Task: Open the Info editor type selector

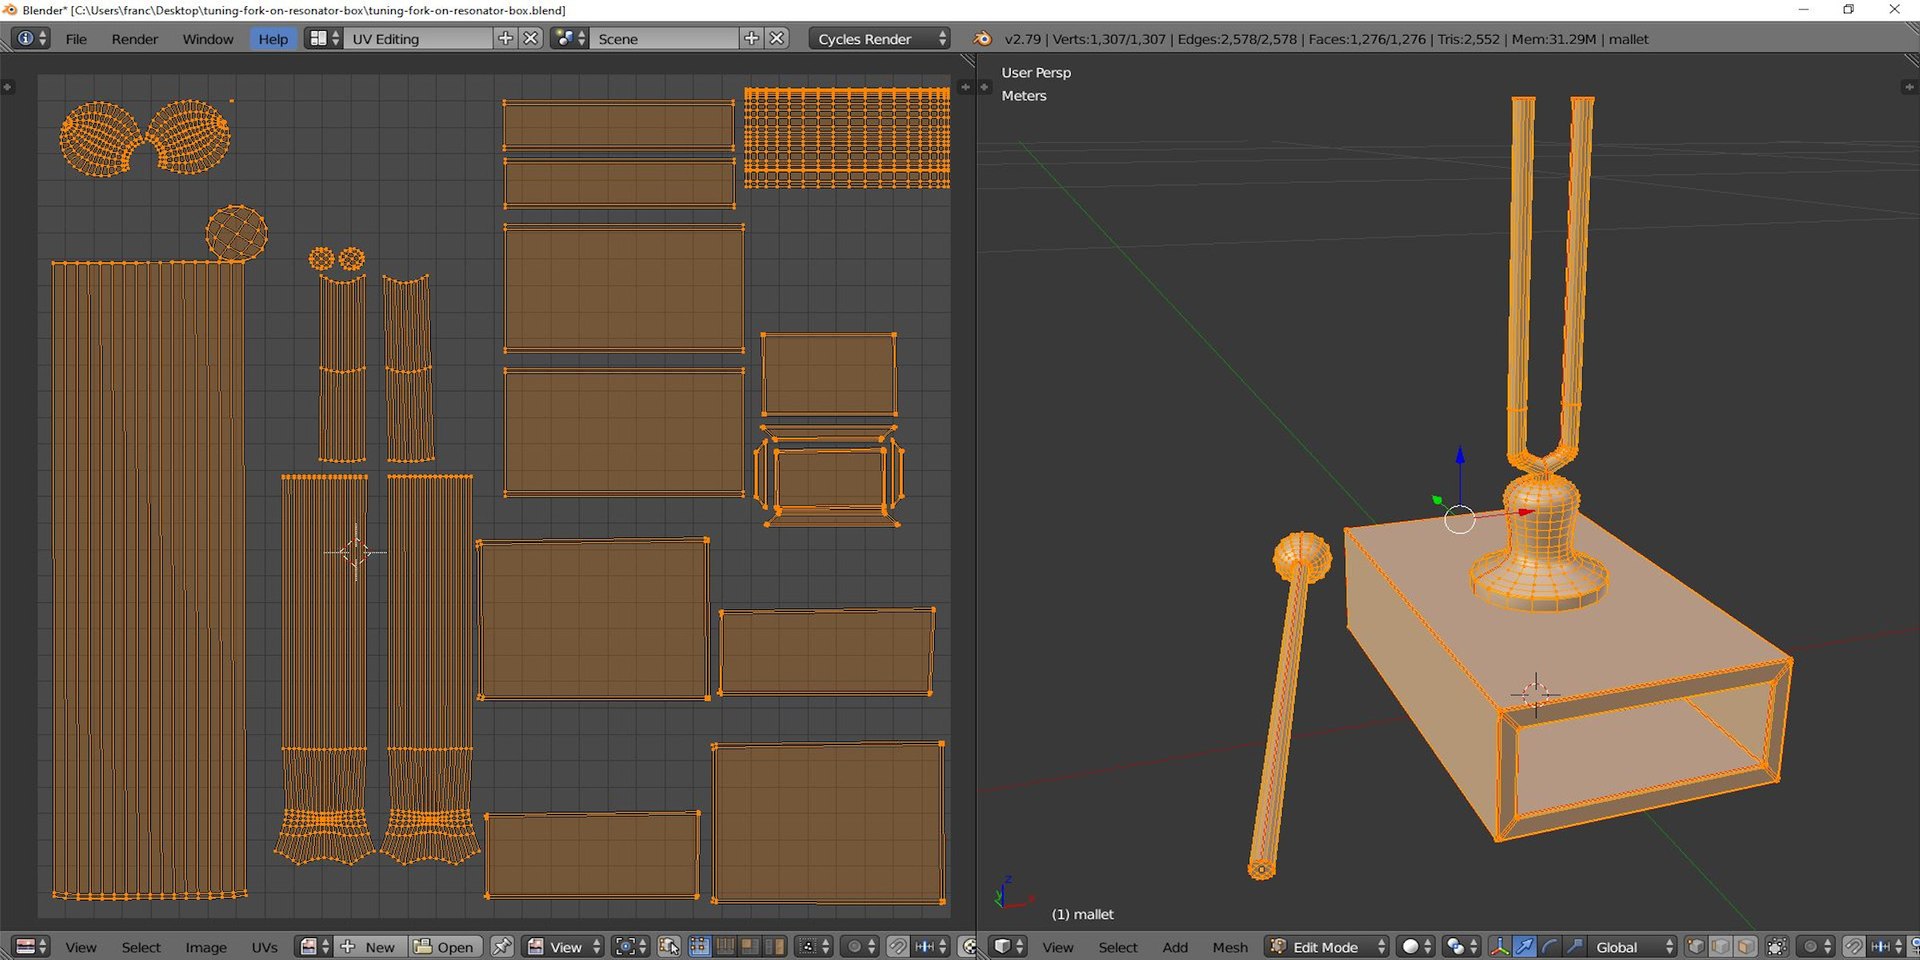Action: (x=29, y=38)
